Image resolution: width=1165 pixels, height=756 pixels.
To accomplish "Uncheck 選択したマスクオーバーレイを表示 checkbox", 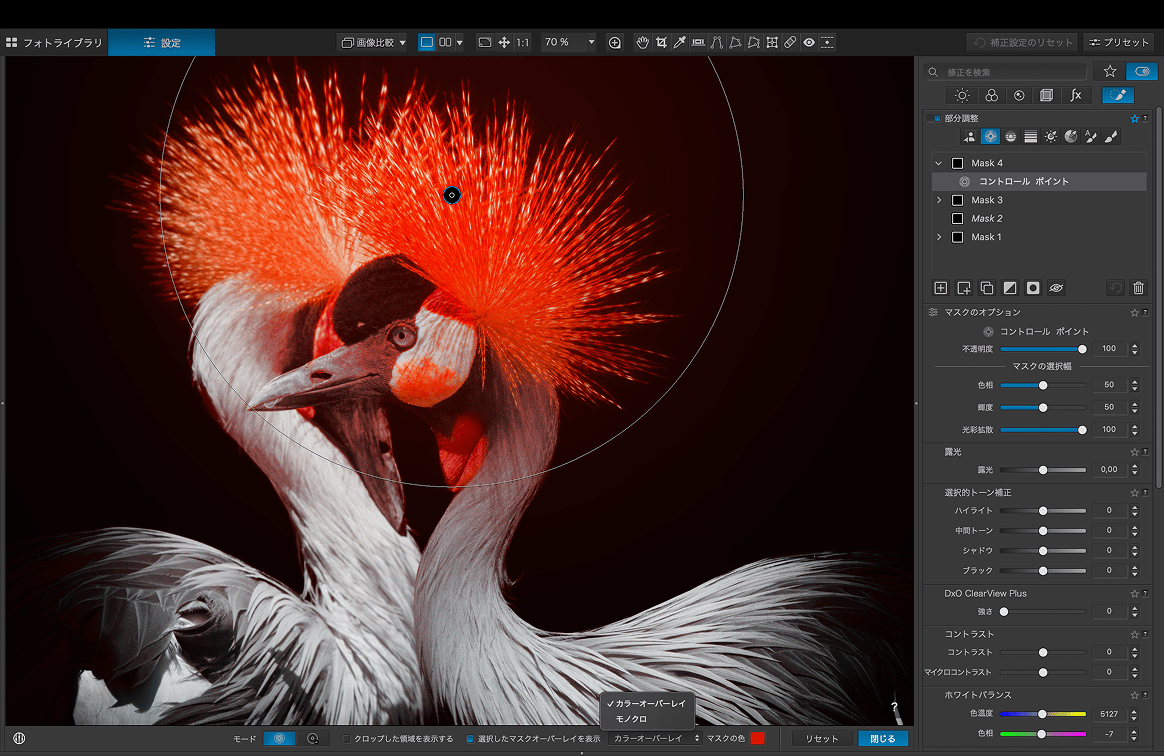I will [471, 739].
